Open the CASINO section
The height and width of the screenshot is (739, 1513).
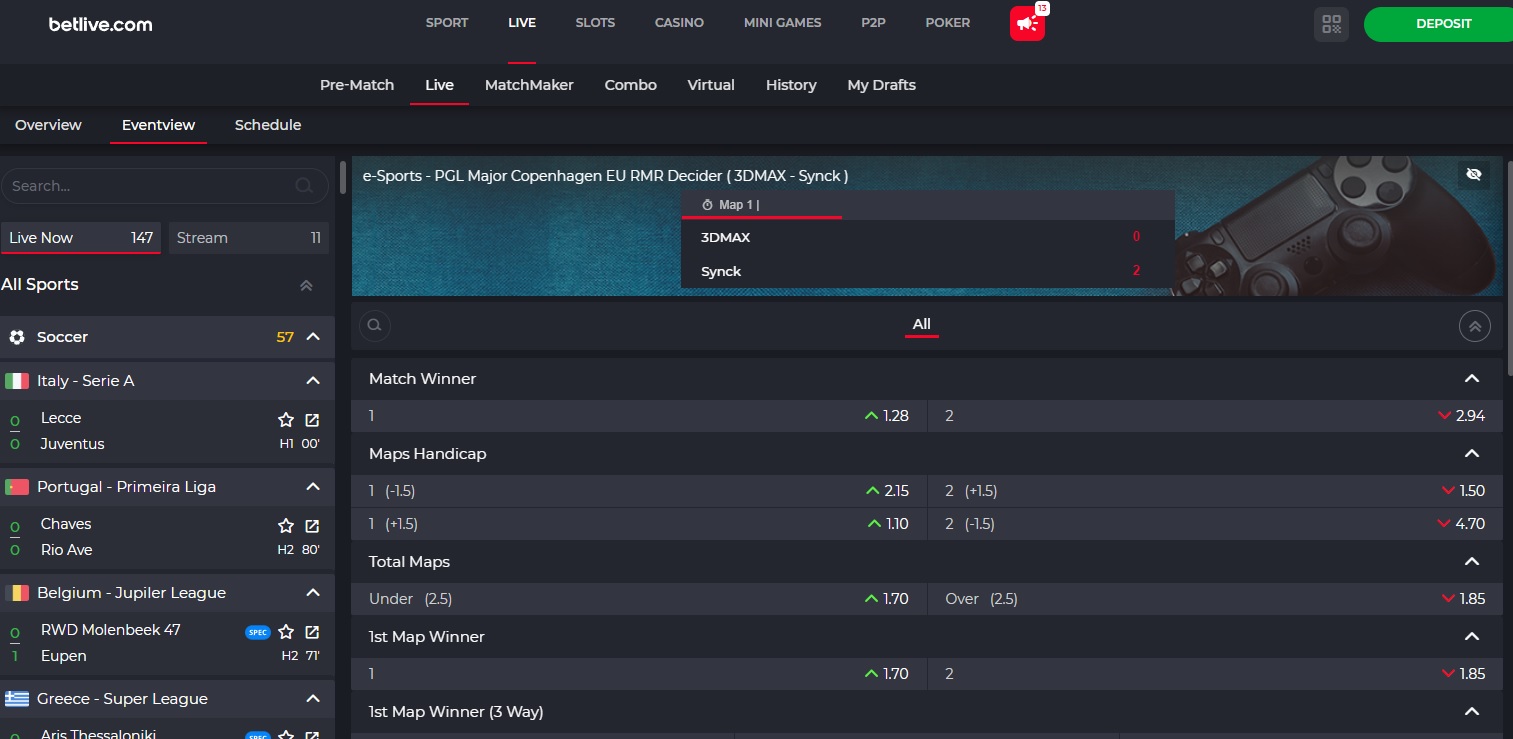(679, 23)
